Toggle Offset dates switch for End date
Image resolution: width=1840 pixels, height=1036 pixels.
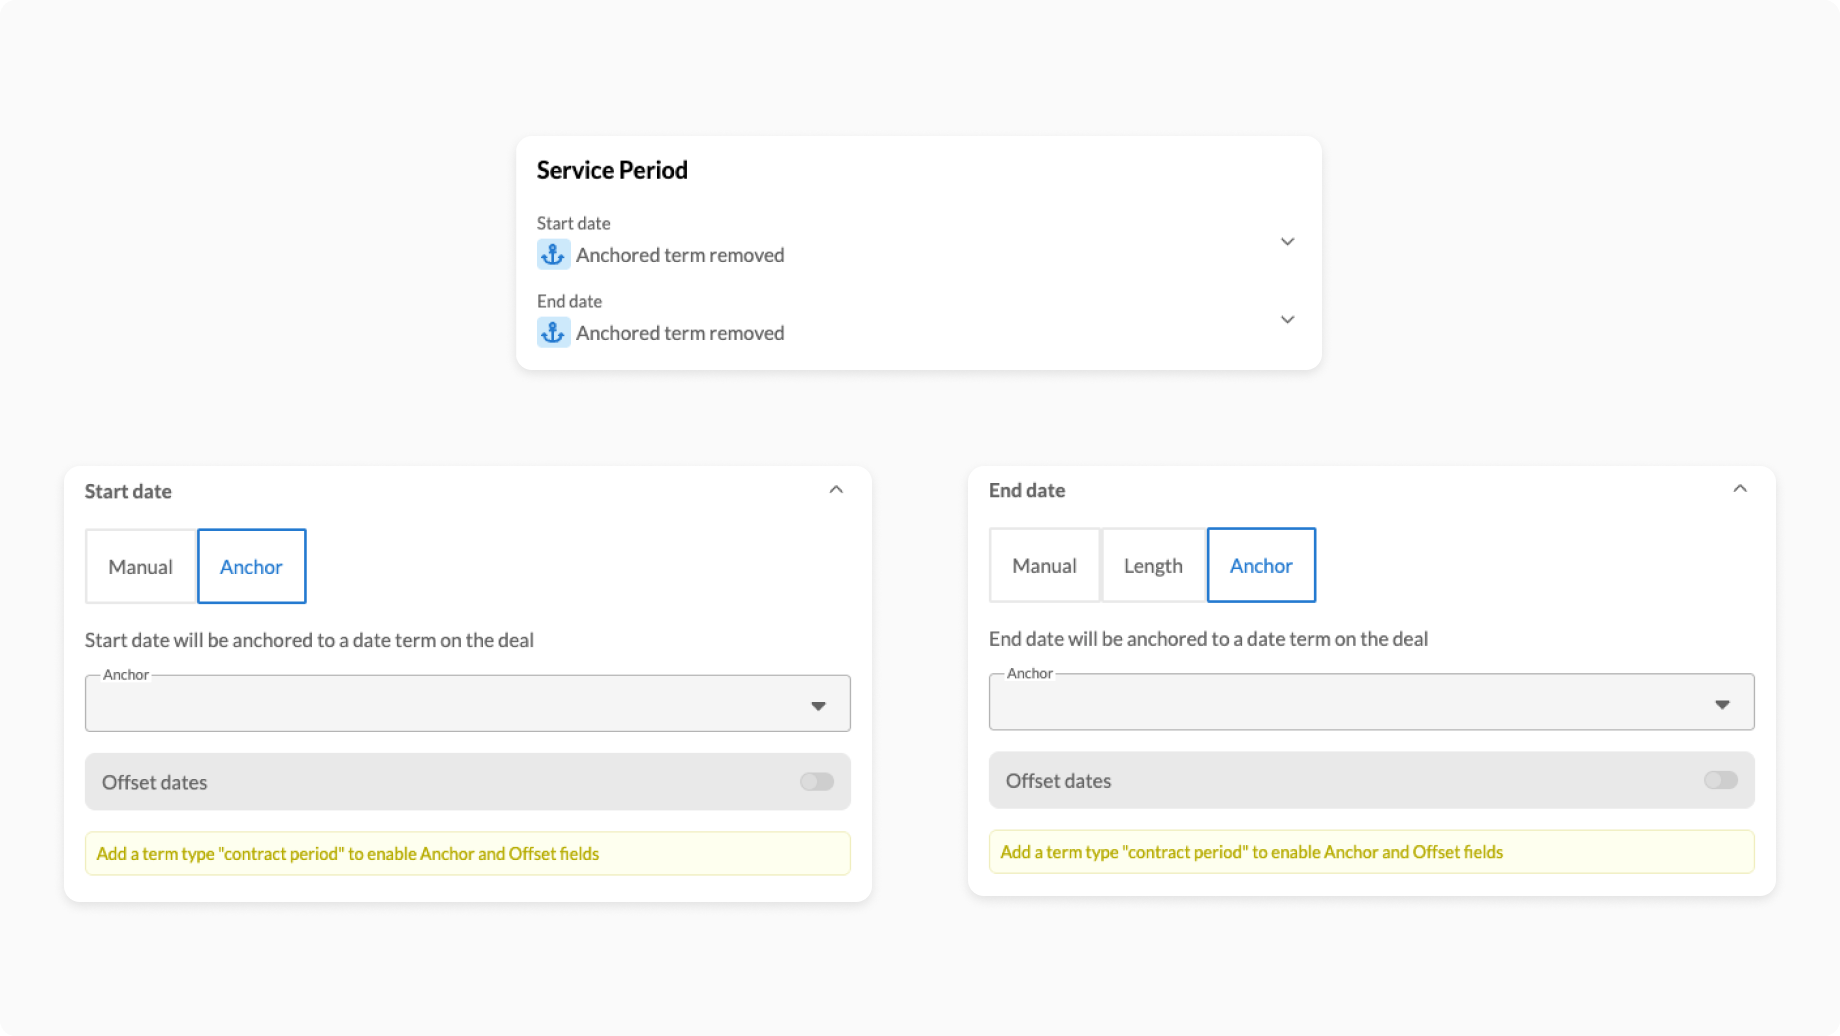(x=1720, y=780)
